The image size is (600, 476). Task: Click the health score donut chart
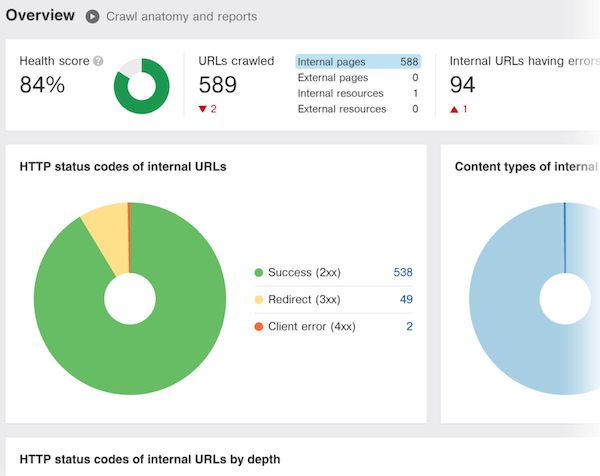pyautogui.click(x=142, y=86)
